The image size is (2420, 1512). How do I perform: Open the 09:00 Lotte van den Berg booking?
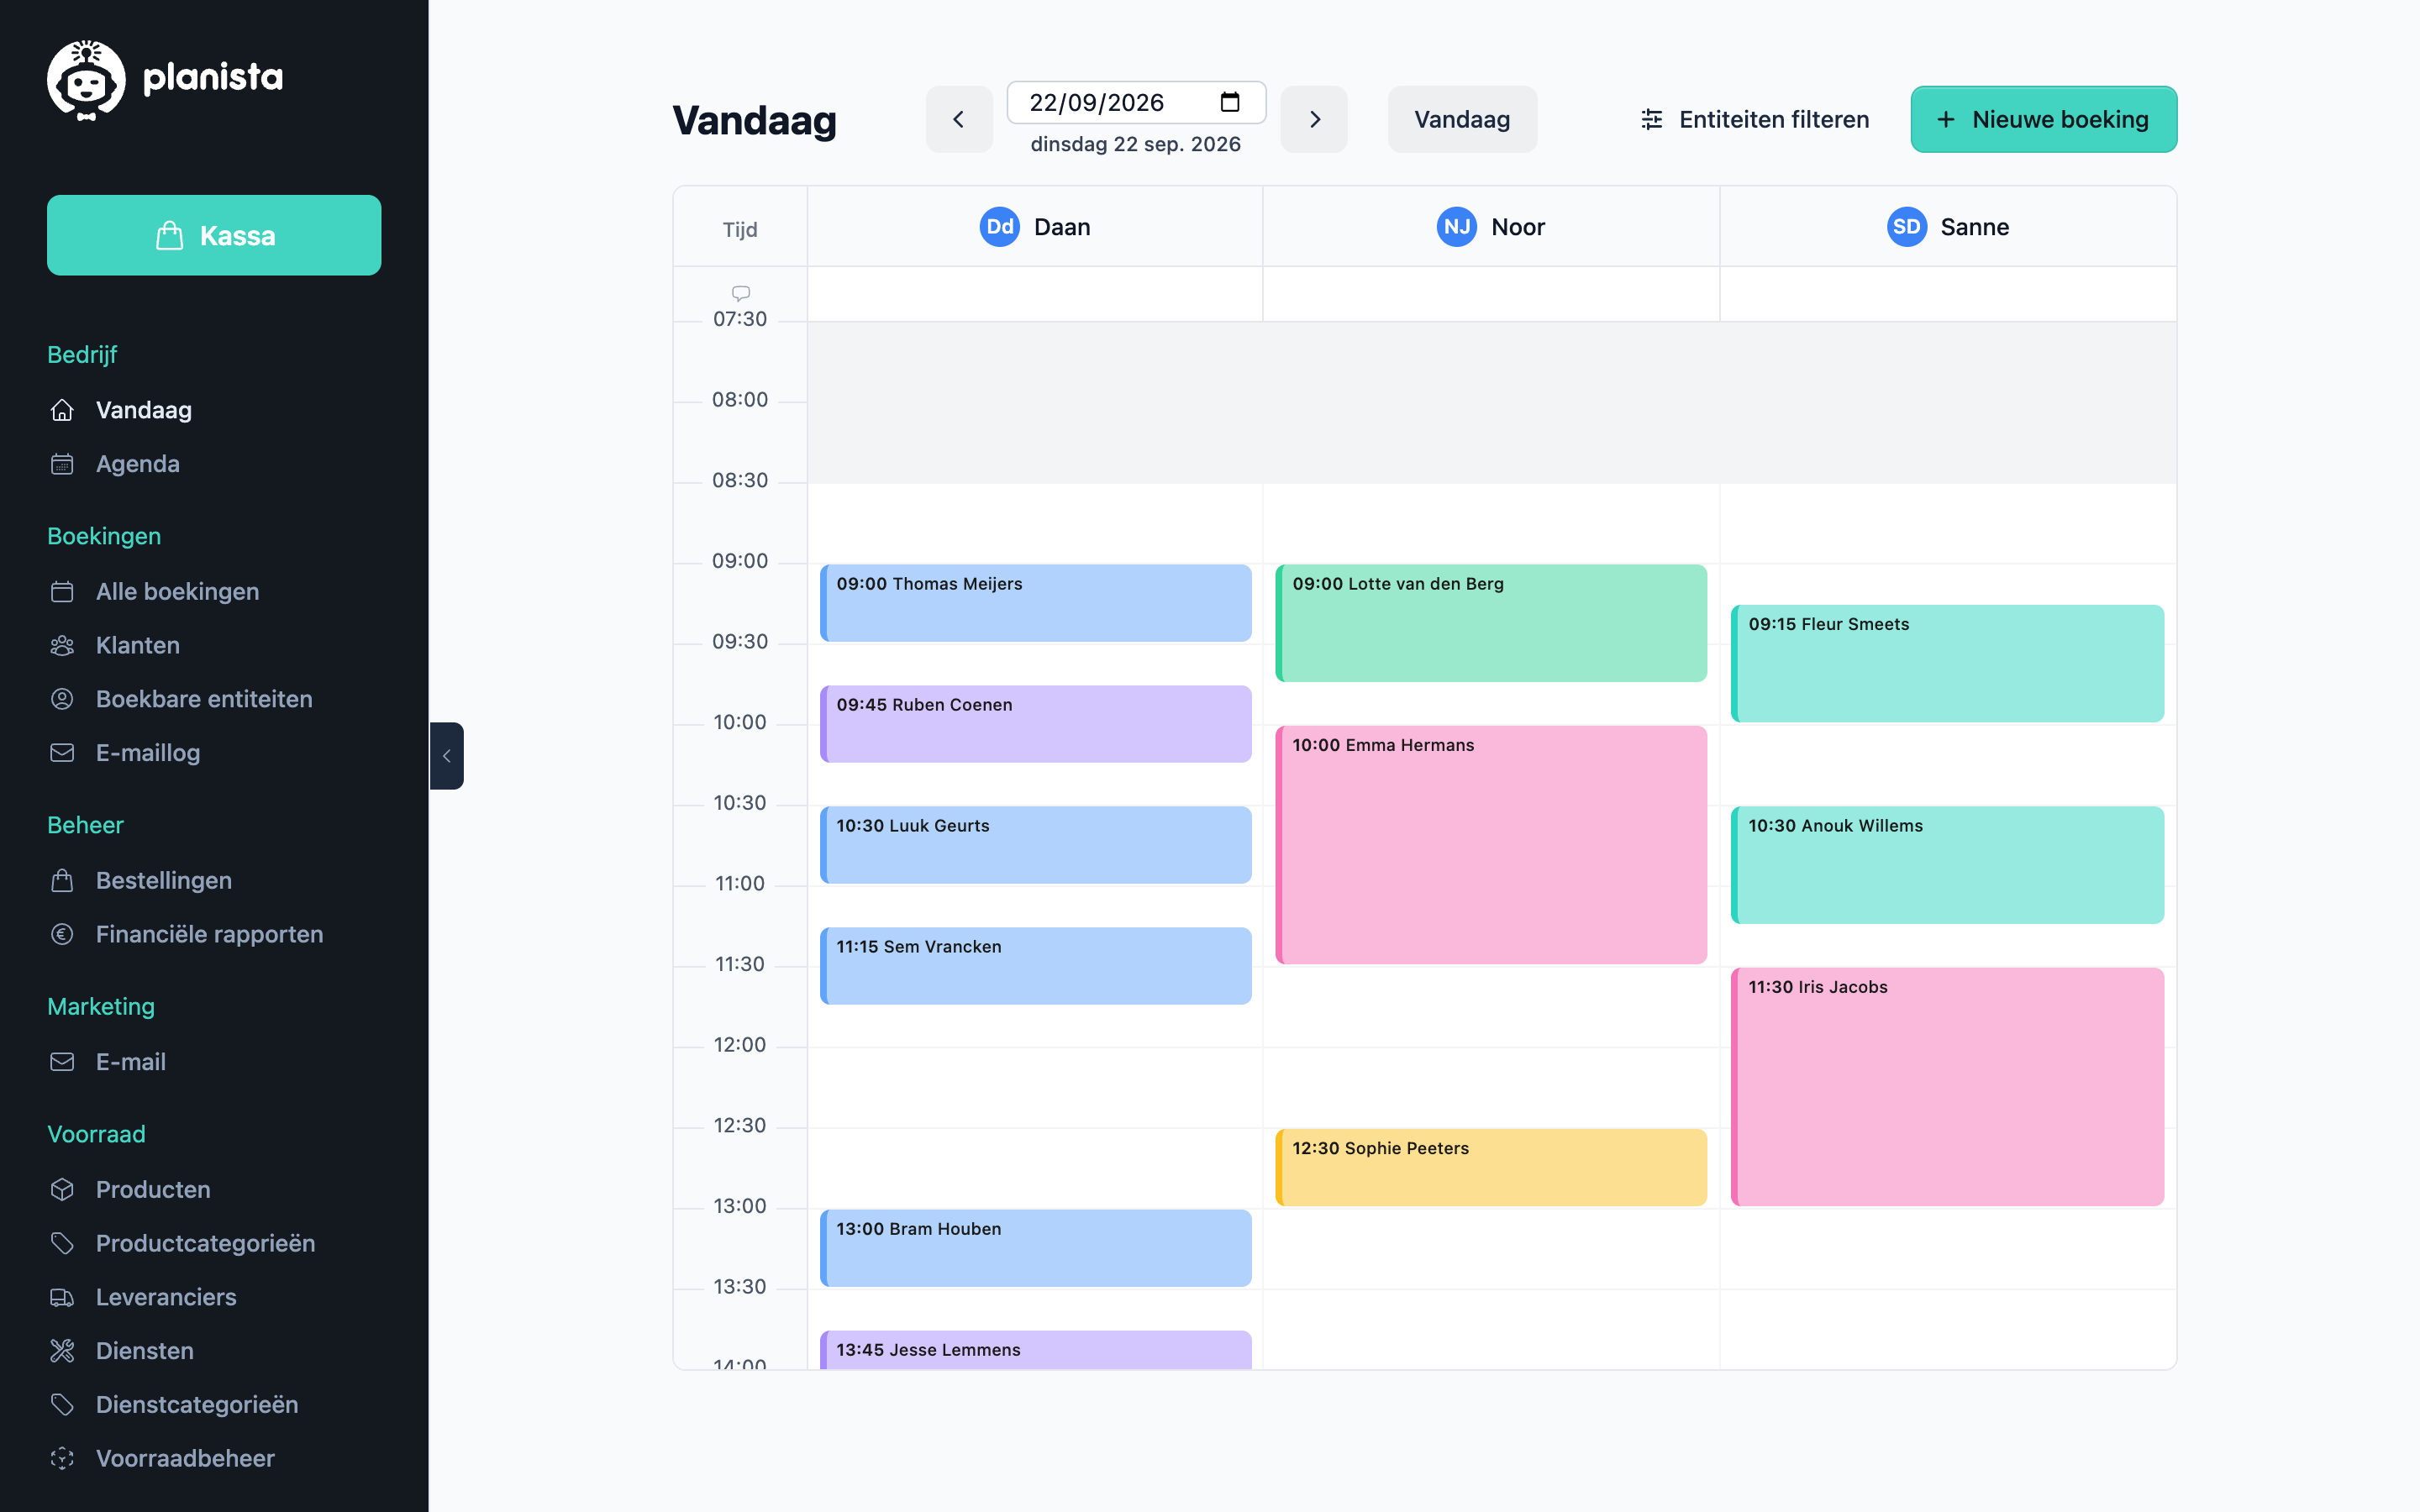tap(1491, 623)
